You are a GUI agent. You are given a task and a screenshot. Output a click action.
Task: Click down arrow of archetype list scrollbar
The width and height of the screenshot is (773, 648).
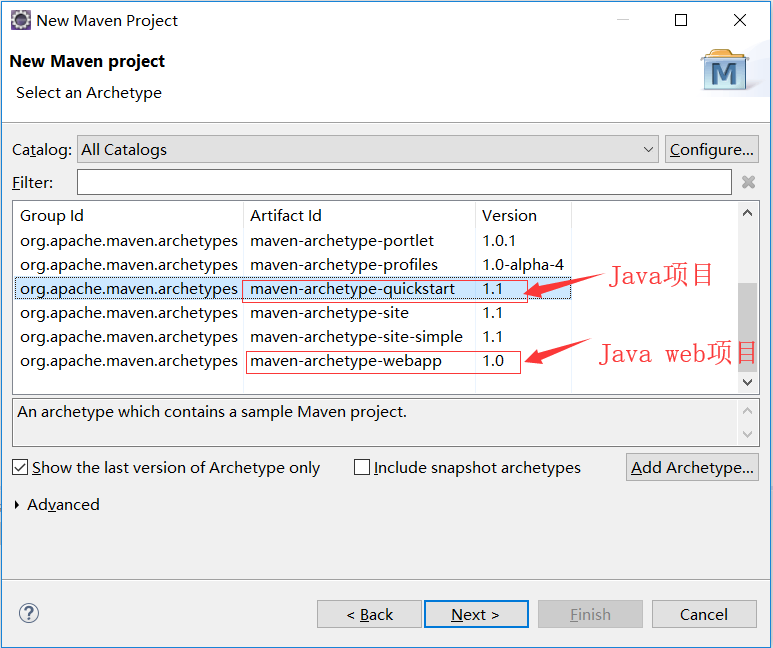coord(747,382)
